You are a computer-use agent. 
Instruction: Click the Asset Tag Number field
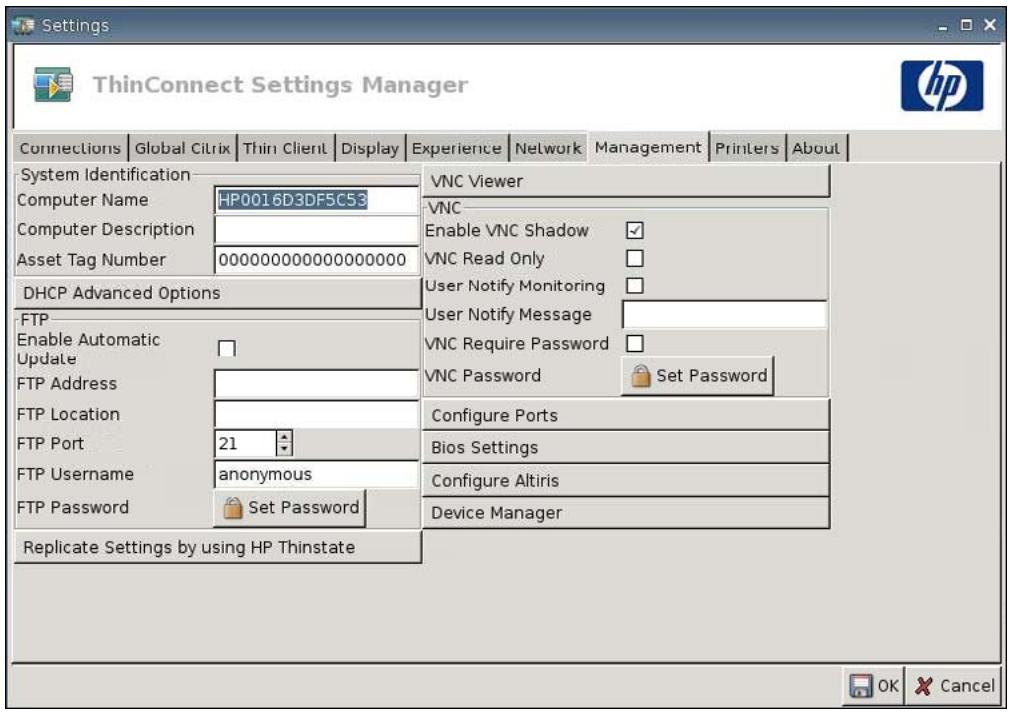click(x=316, y=260)
